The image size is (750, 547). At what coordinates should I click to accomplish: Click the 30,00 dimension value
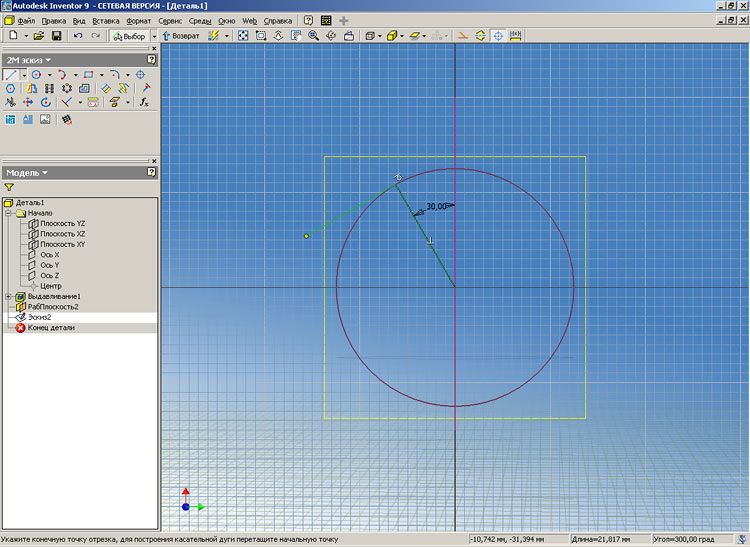pyautogui.click(x=436, y=206)
